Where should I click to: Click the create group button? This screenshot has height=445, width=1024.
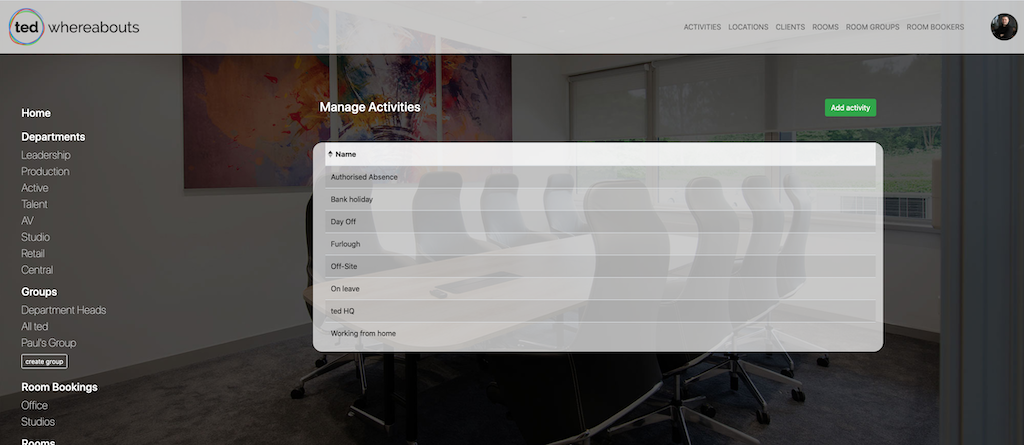[x=44, y=361]
